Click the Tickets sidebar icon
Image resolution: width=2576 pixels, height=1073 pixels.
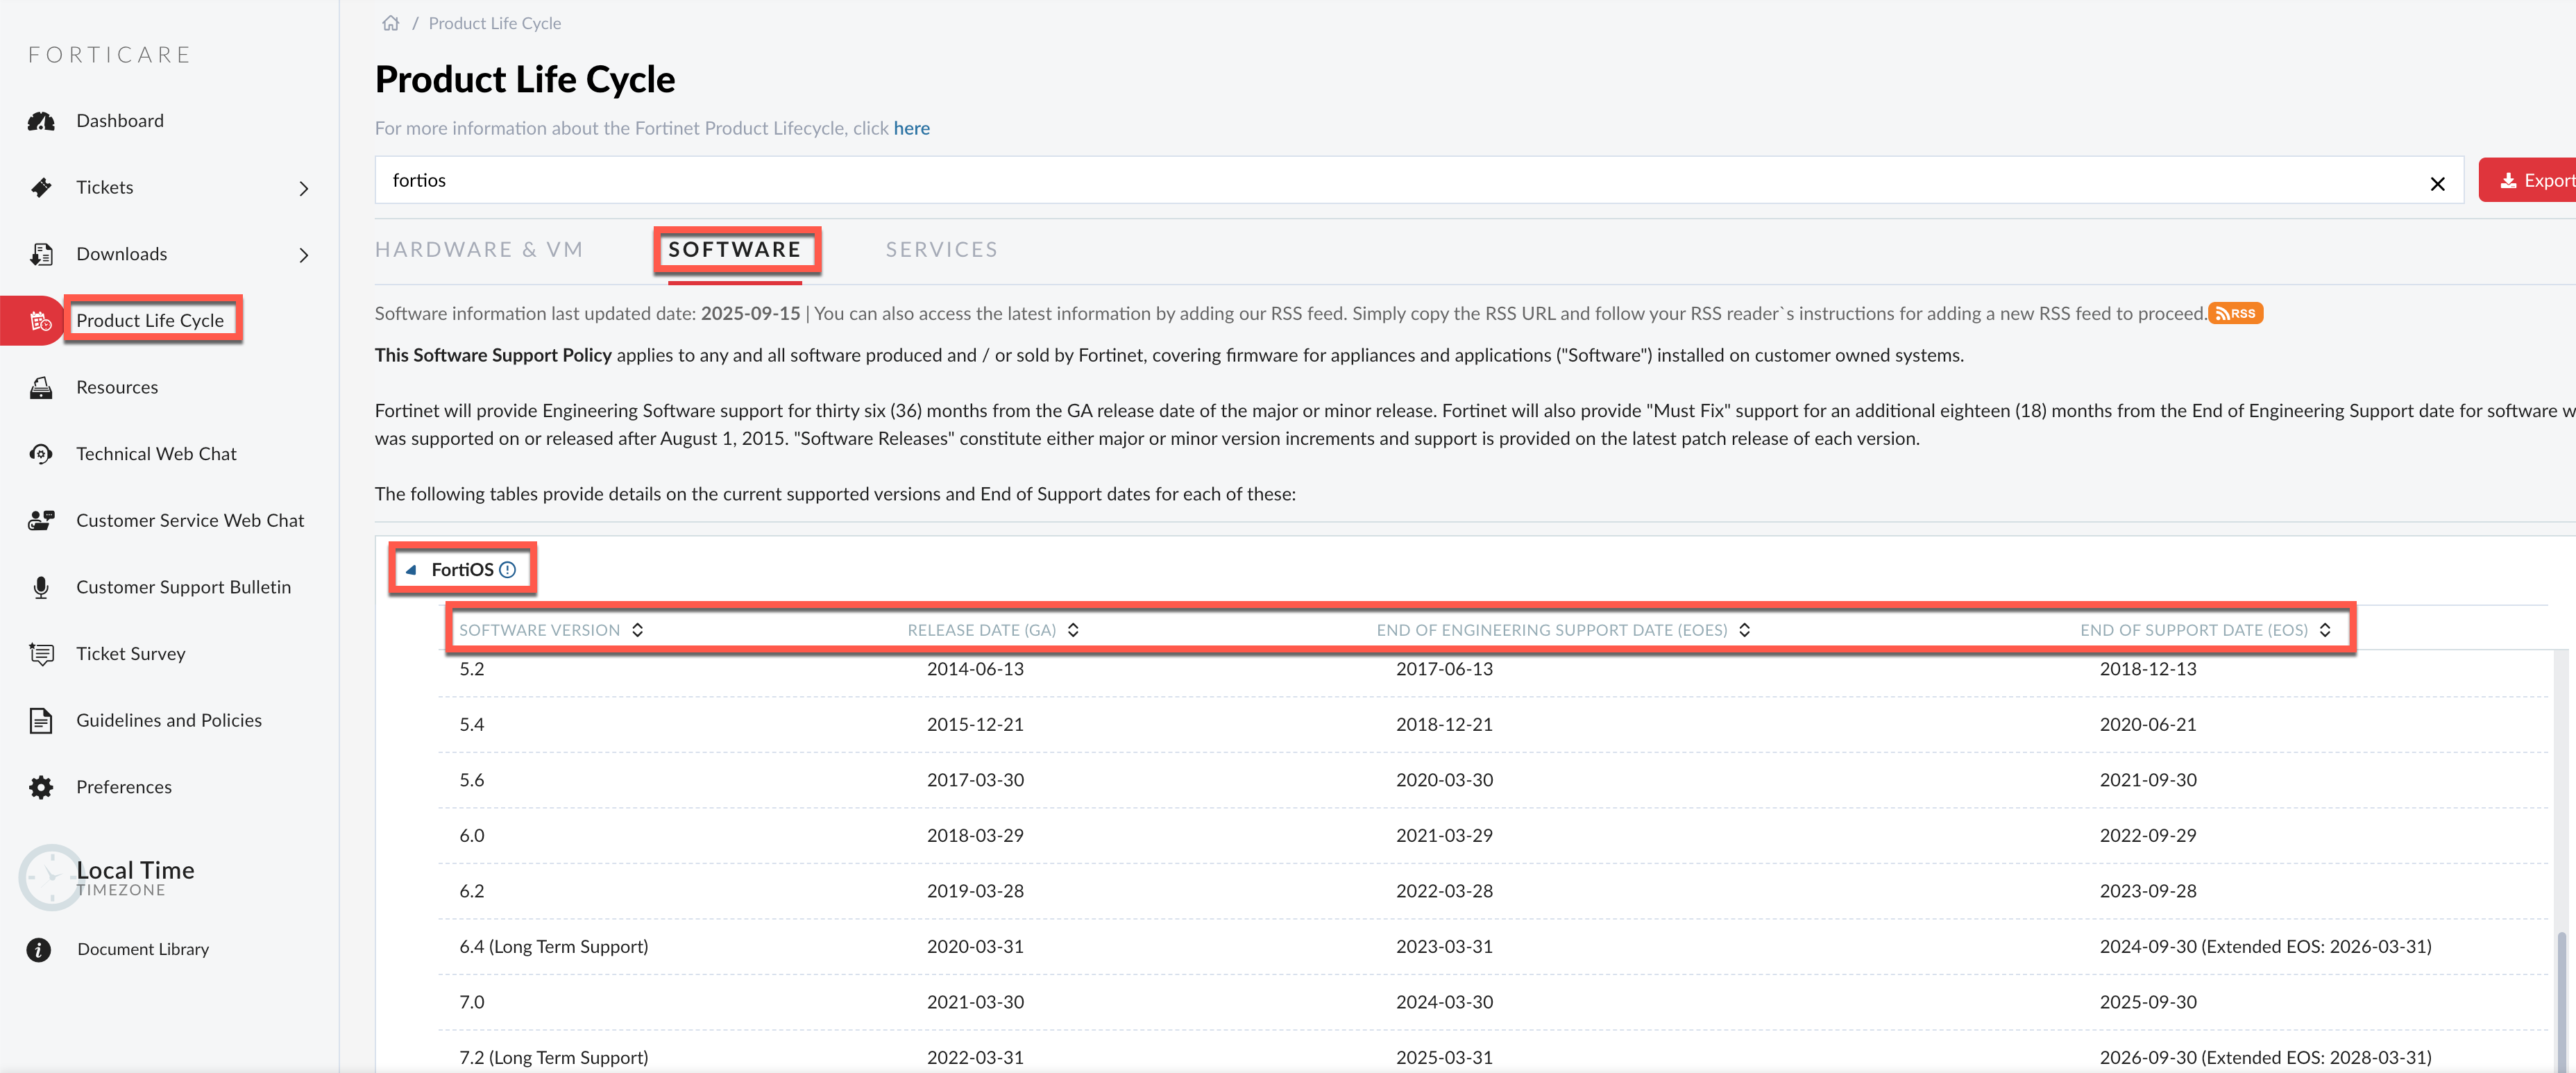point(41,188)
